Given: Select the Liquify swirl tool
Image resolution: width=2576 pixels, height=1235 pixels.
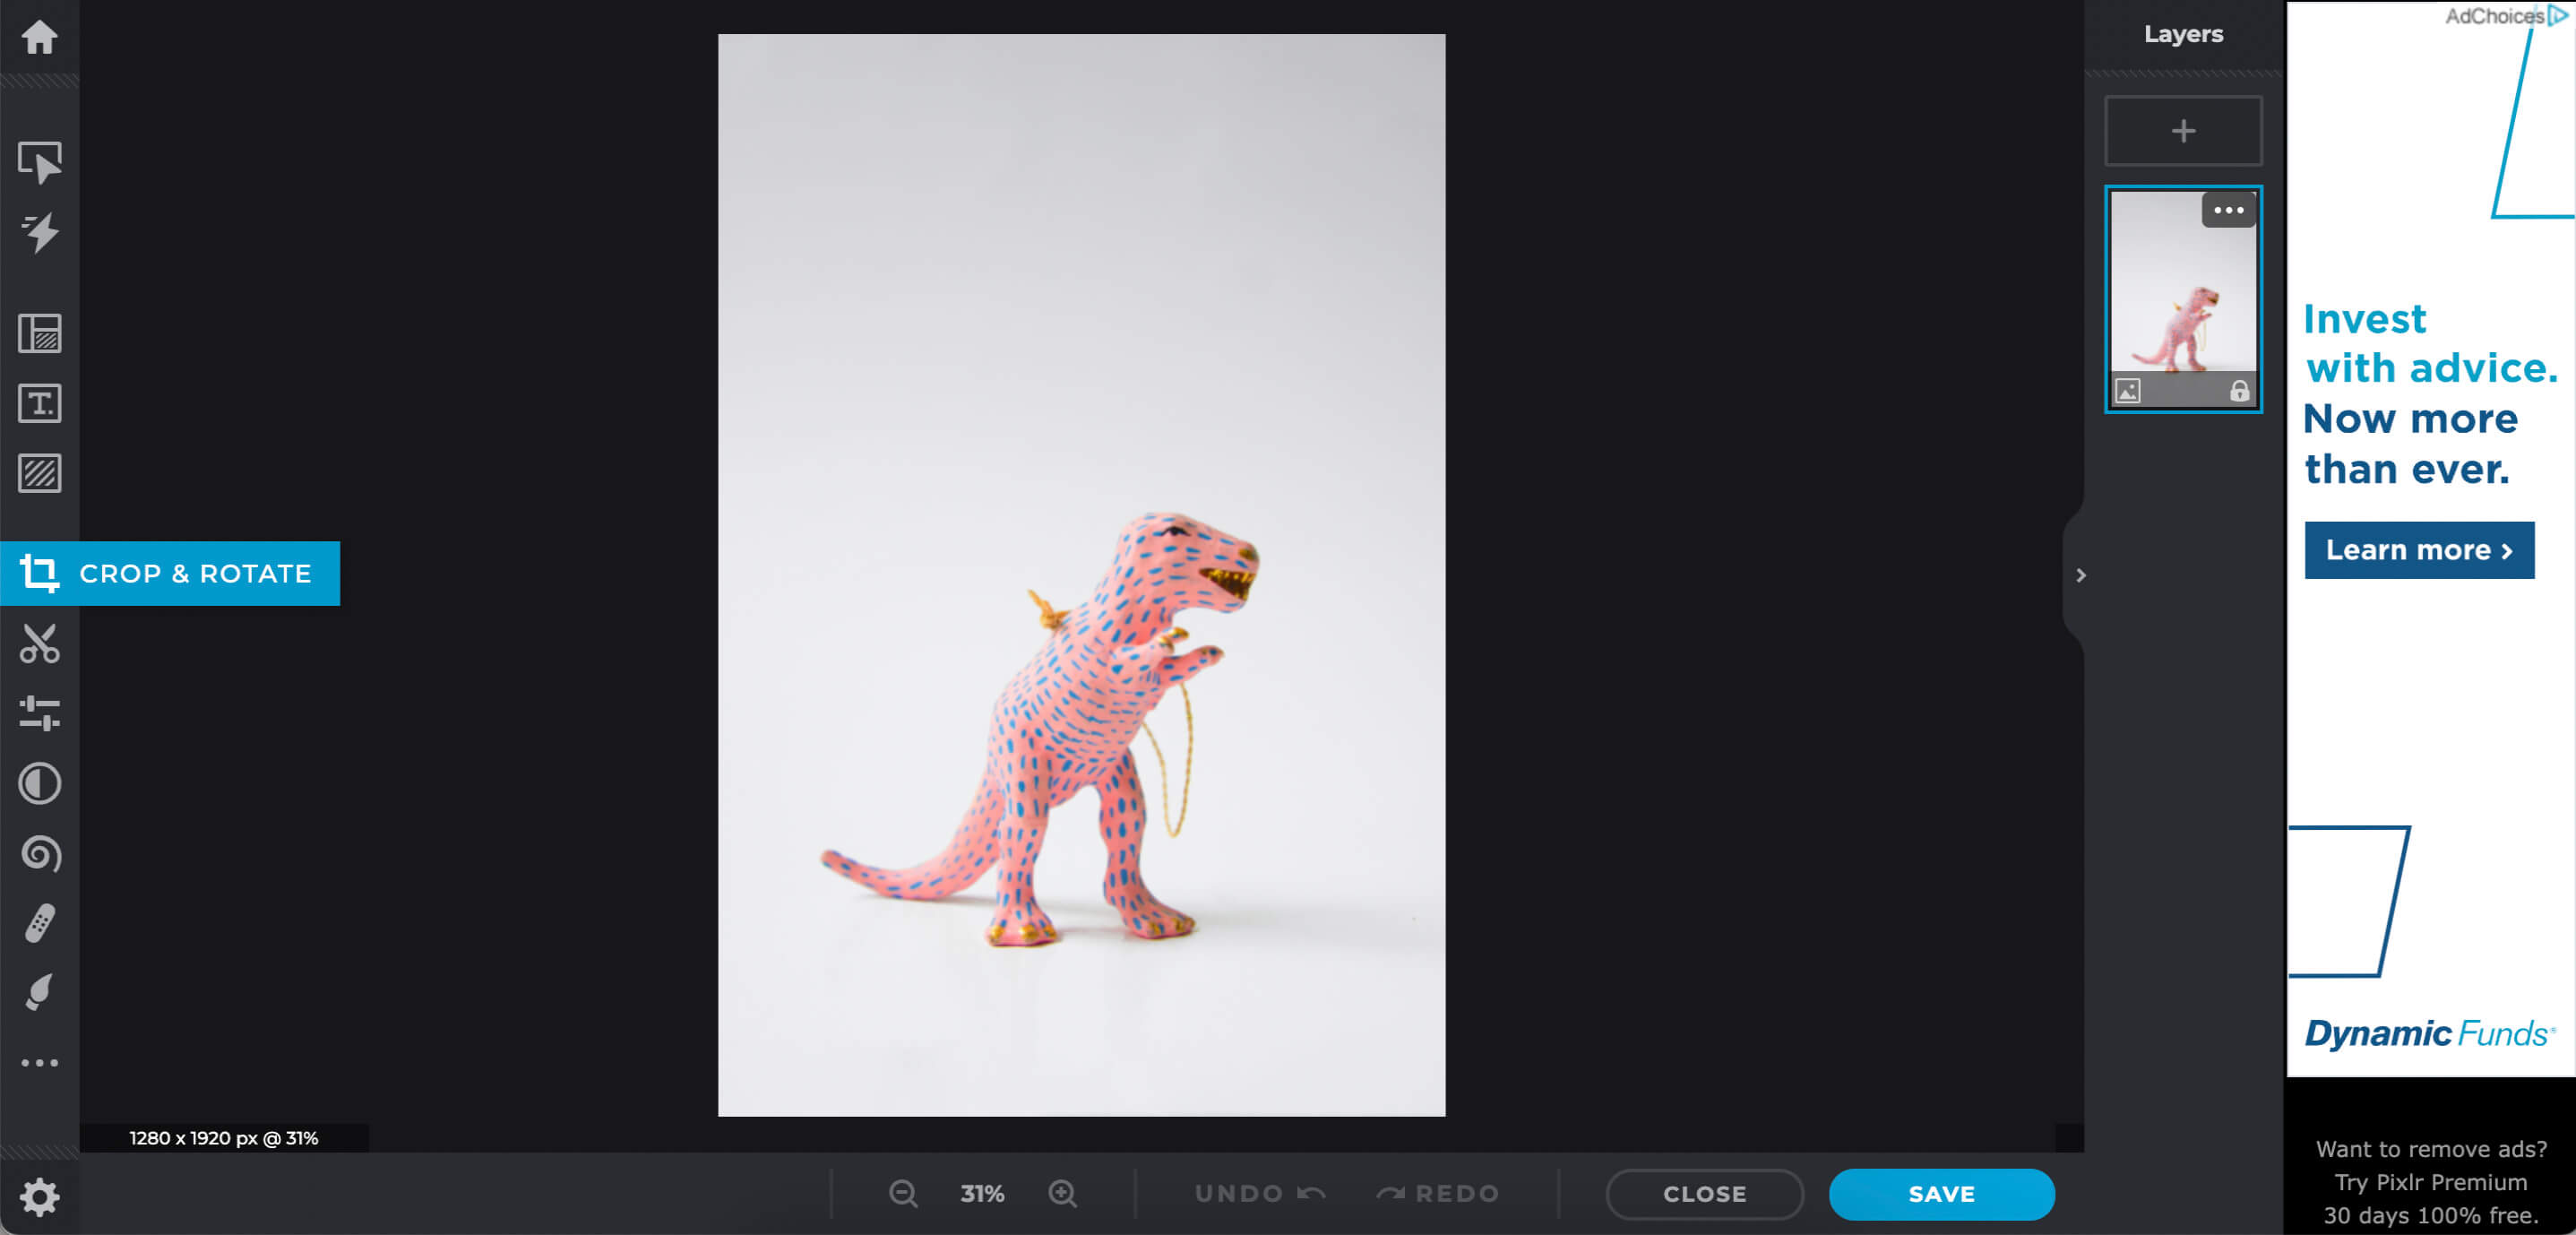Looking at the screenshot, I should point(40,854).
